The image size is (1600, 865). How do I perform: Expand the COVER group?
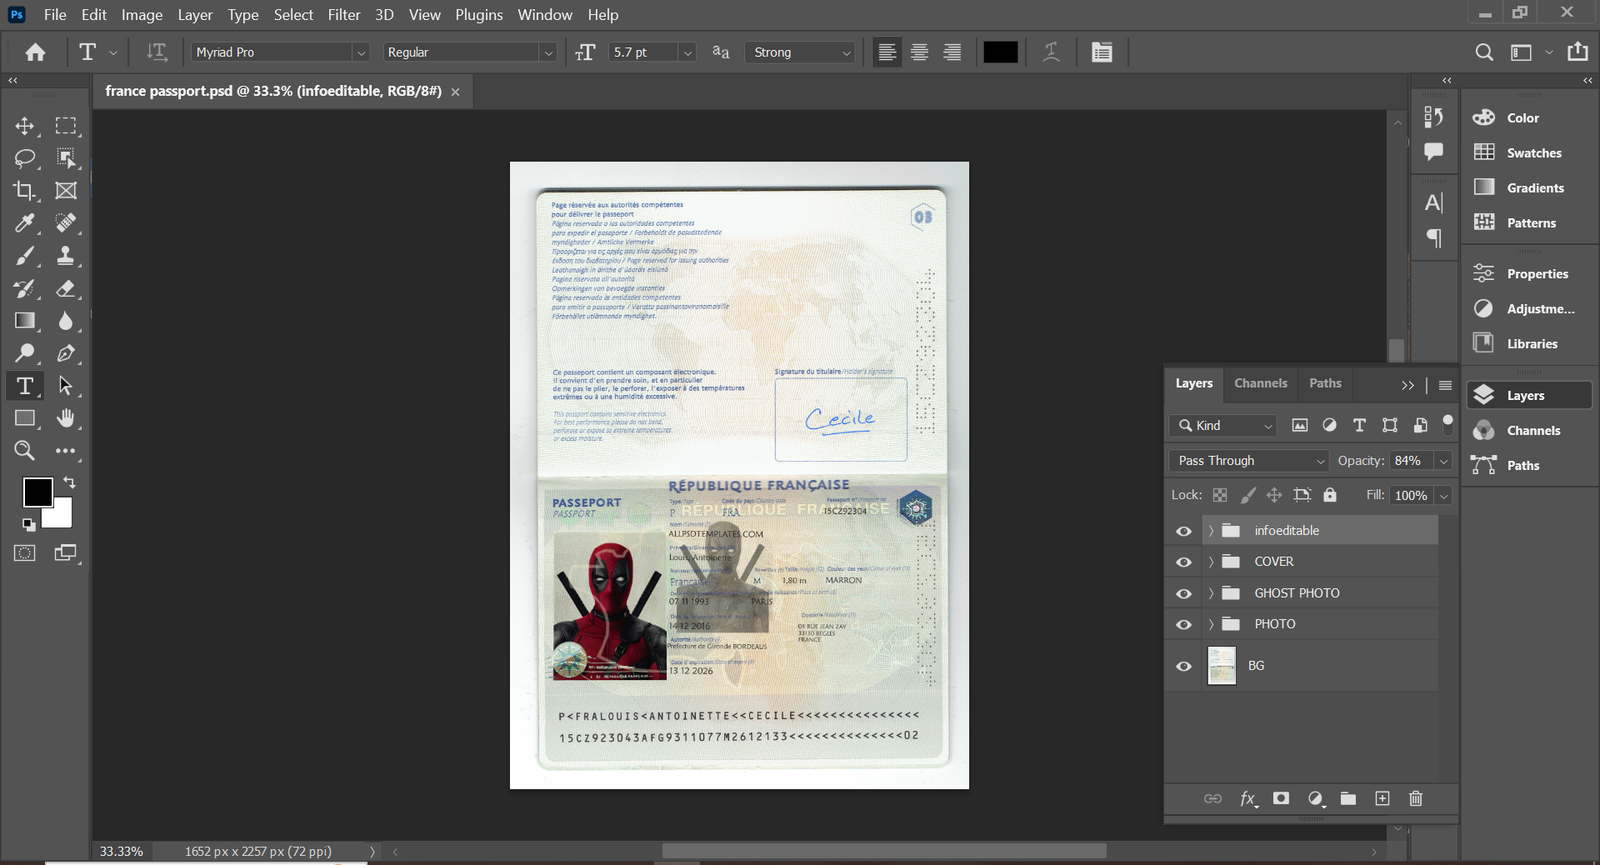pyautogui.click(x=1211, y=562)
